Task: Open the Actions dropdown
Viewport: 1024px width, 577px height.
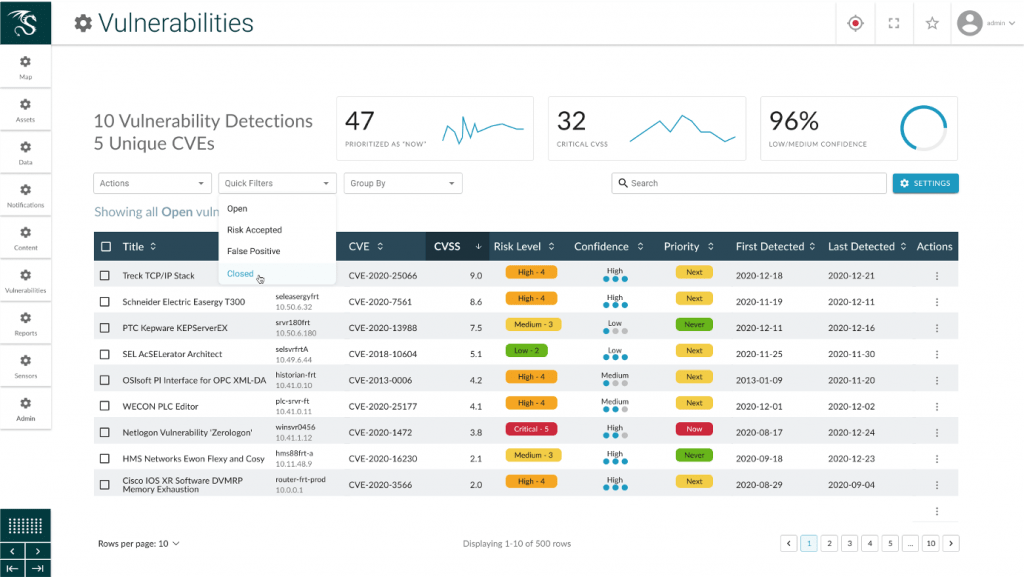Action: tap(152, 183)
